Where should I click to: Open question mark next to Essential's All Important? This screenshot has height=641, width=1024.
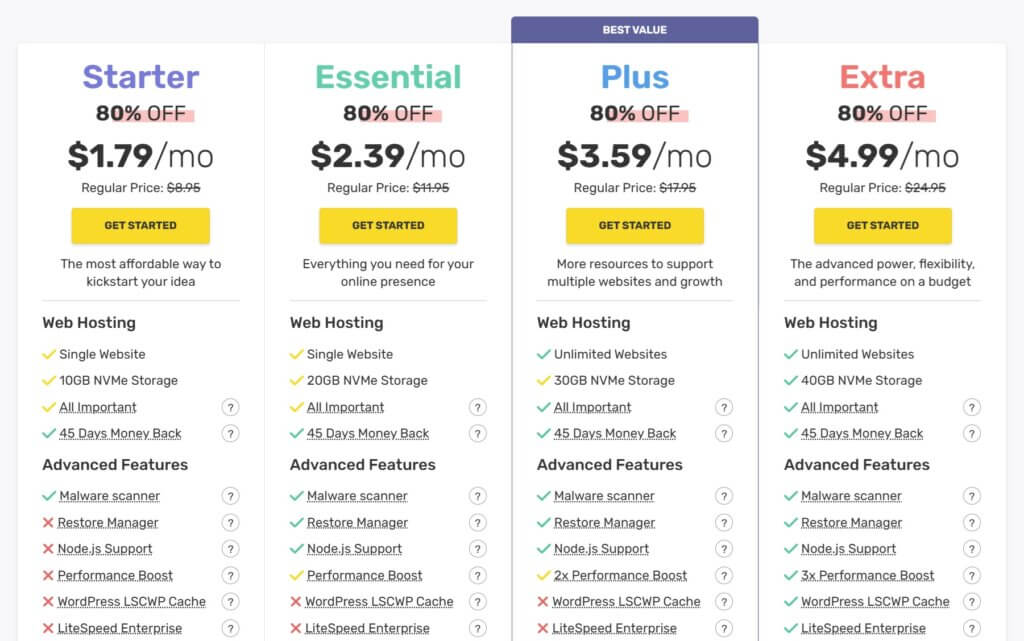(x=477, y=407)
